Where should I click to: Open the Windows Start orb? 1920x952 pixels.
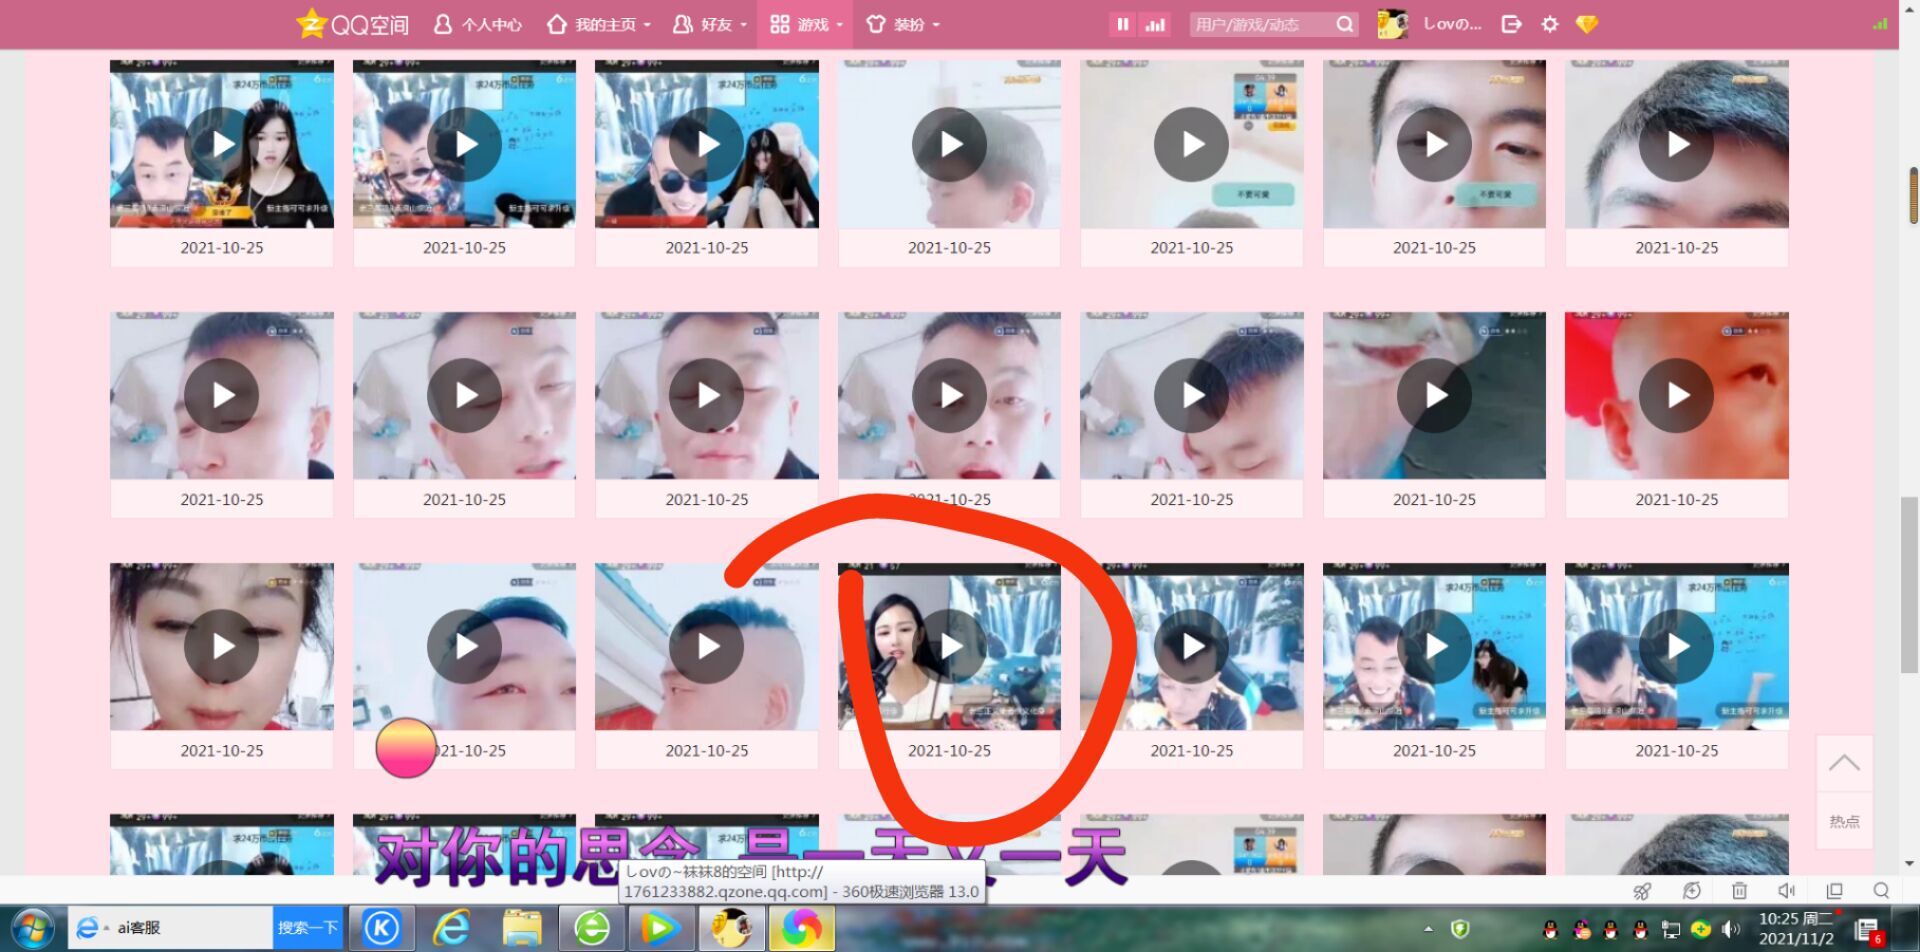tap(32, 928)
